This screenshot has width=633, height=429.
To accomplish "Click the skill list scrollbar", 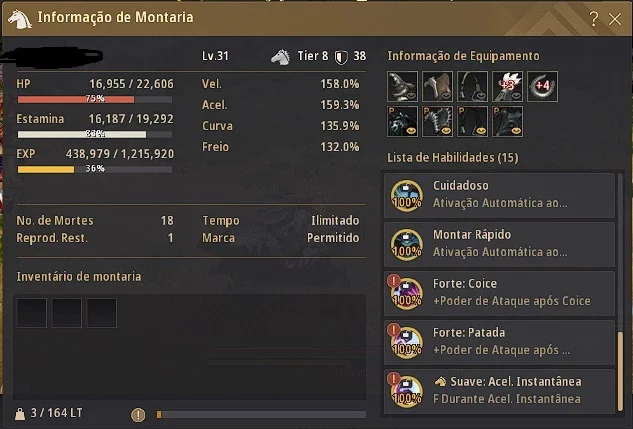I will (x=620, y=371).
